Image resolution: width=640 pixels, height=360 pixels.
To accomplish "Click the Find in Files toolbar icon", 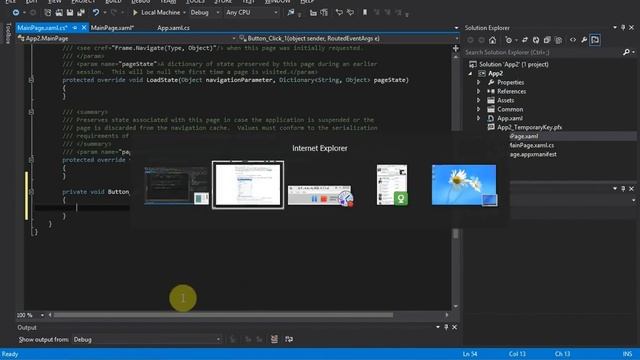I will [x=291, y=13].
